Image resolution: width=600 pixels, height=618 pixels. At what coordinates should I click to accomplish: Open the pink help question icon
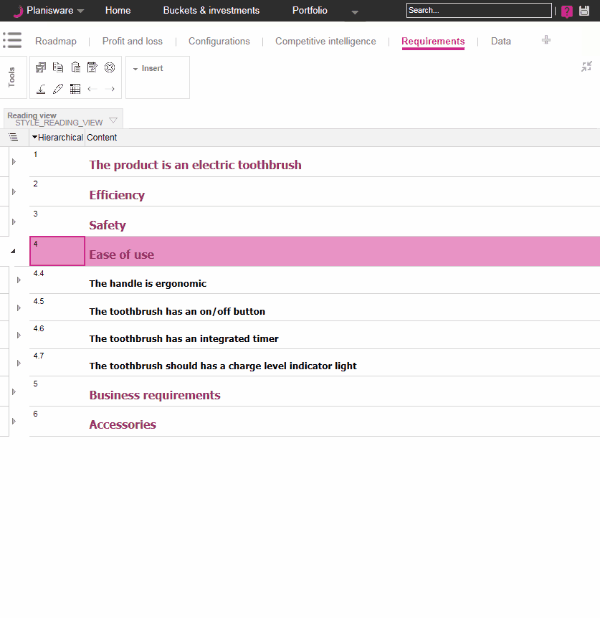coord(567,11)
